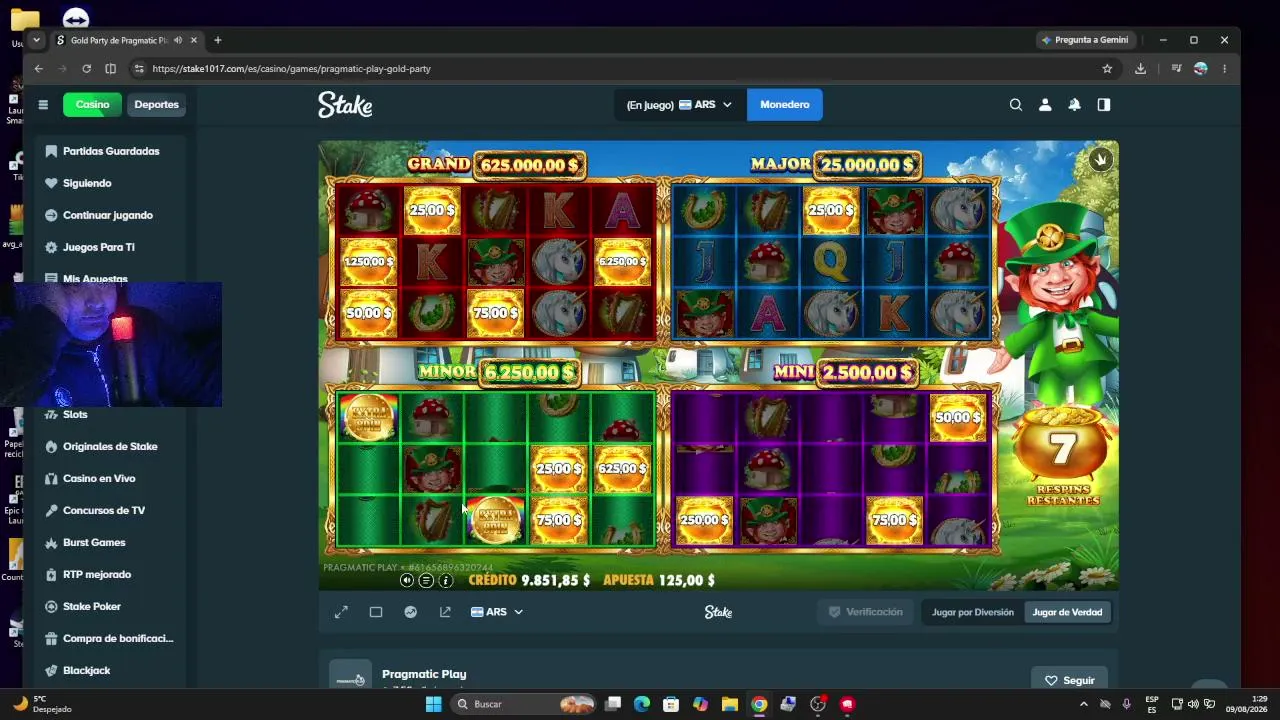Open the ARS currency dropdown below game
1280x720 pixels.
coord(497,612)
